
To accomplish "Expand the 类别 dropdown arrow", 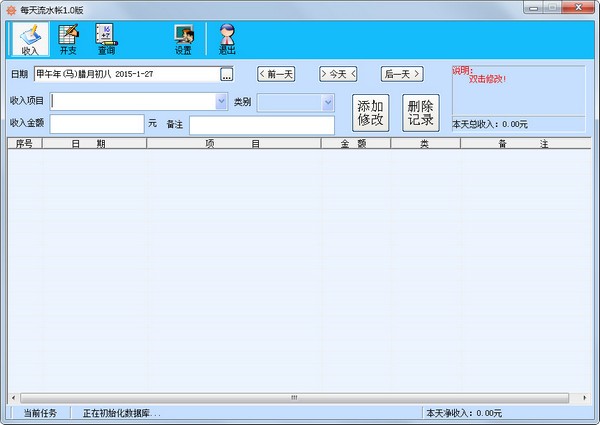I will click(328, 103).
